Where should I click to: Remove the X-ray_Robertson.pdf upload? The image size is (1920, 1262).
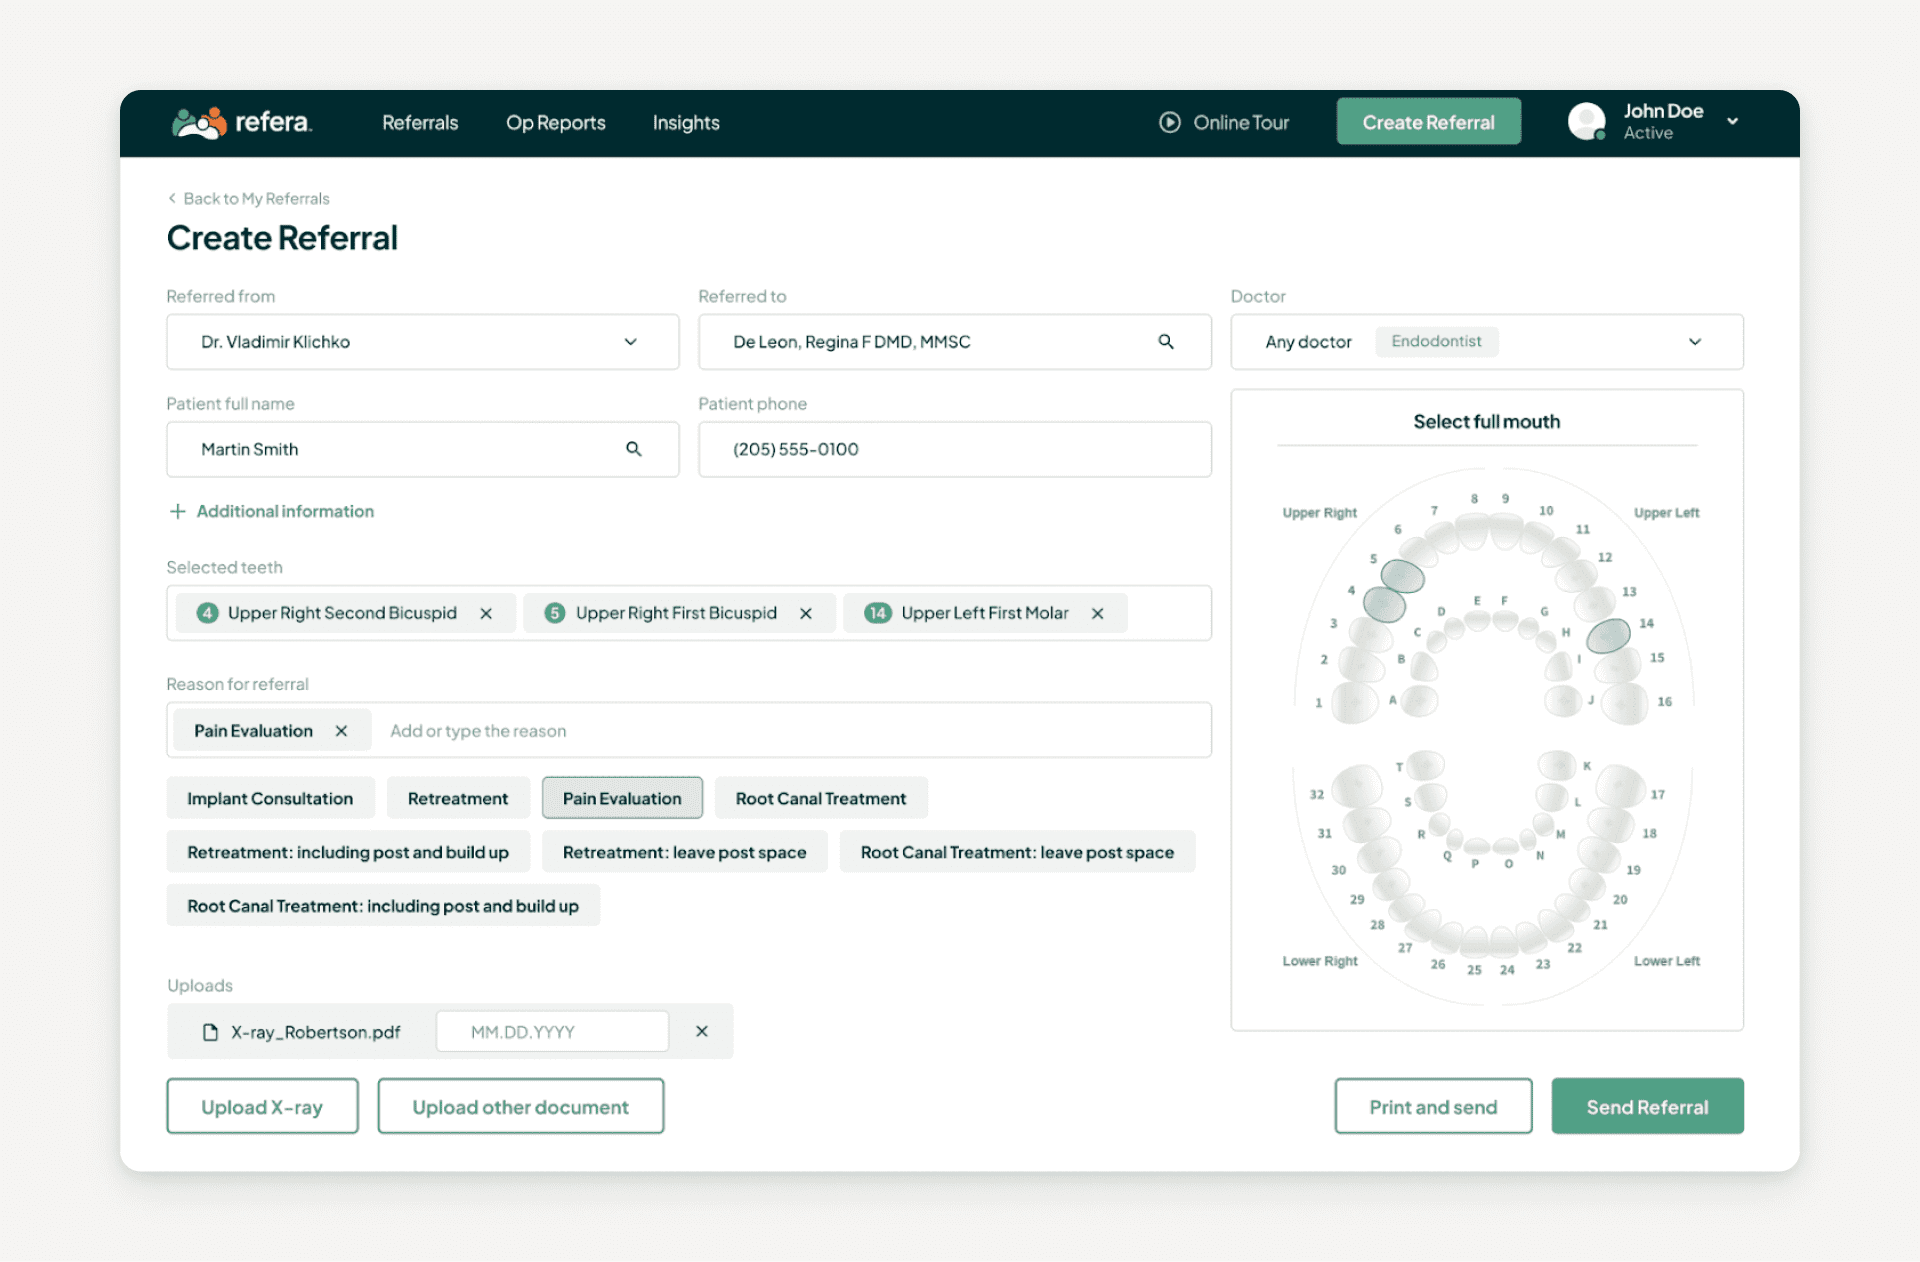[701, 1031]
